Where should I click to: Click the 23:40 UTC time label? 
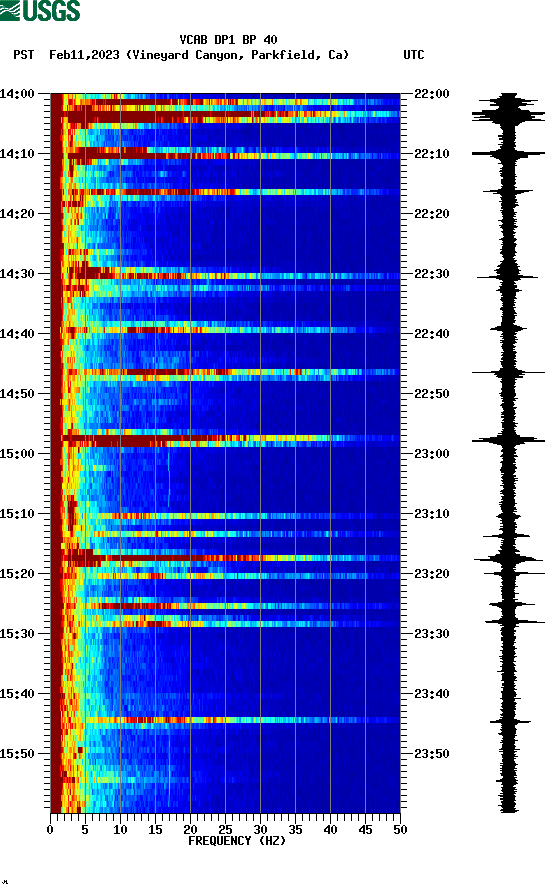tap(432, 694)
